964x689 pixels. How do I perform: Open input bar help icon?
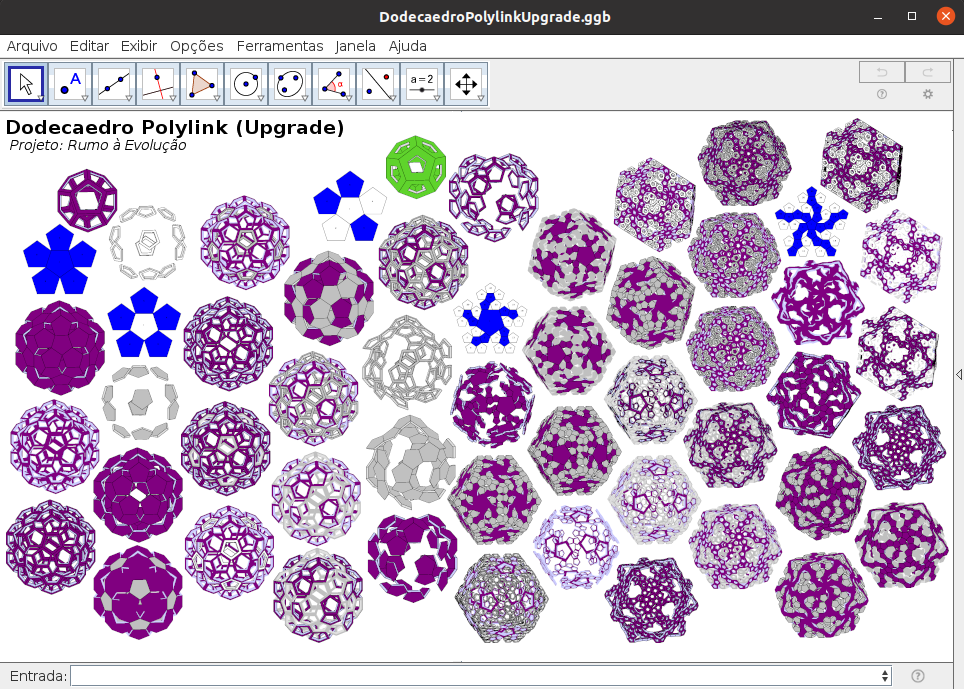(x=918, y=676)
